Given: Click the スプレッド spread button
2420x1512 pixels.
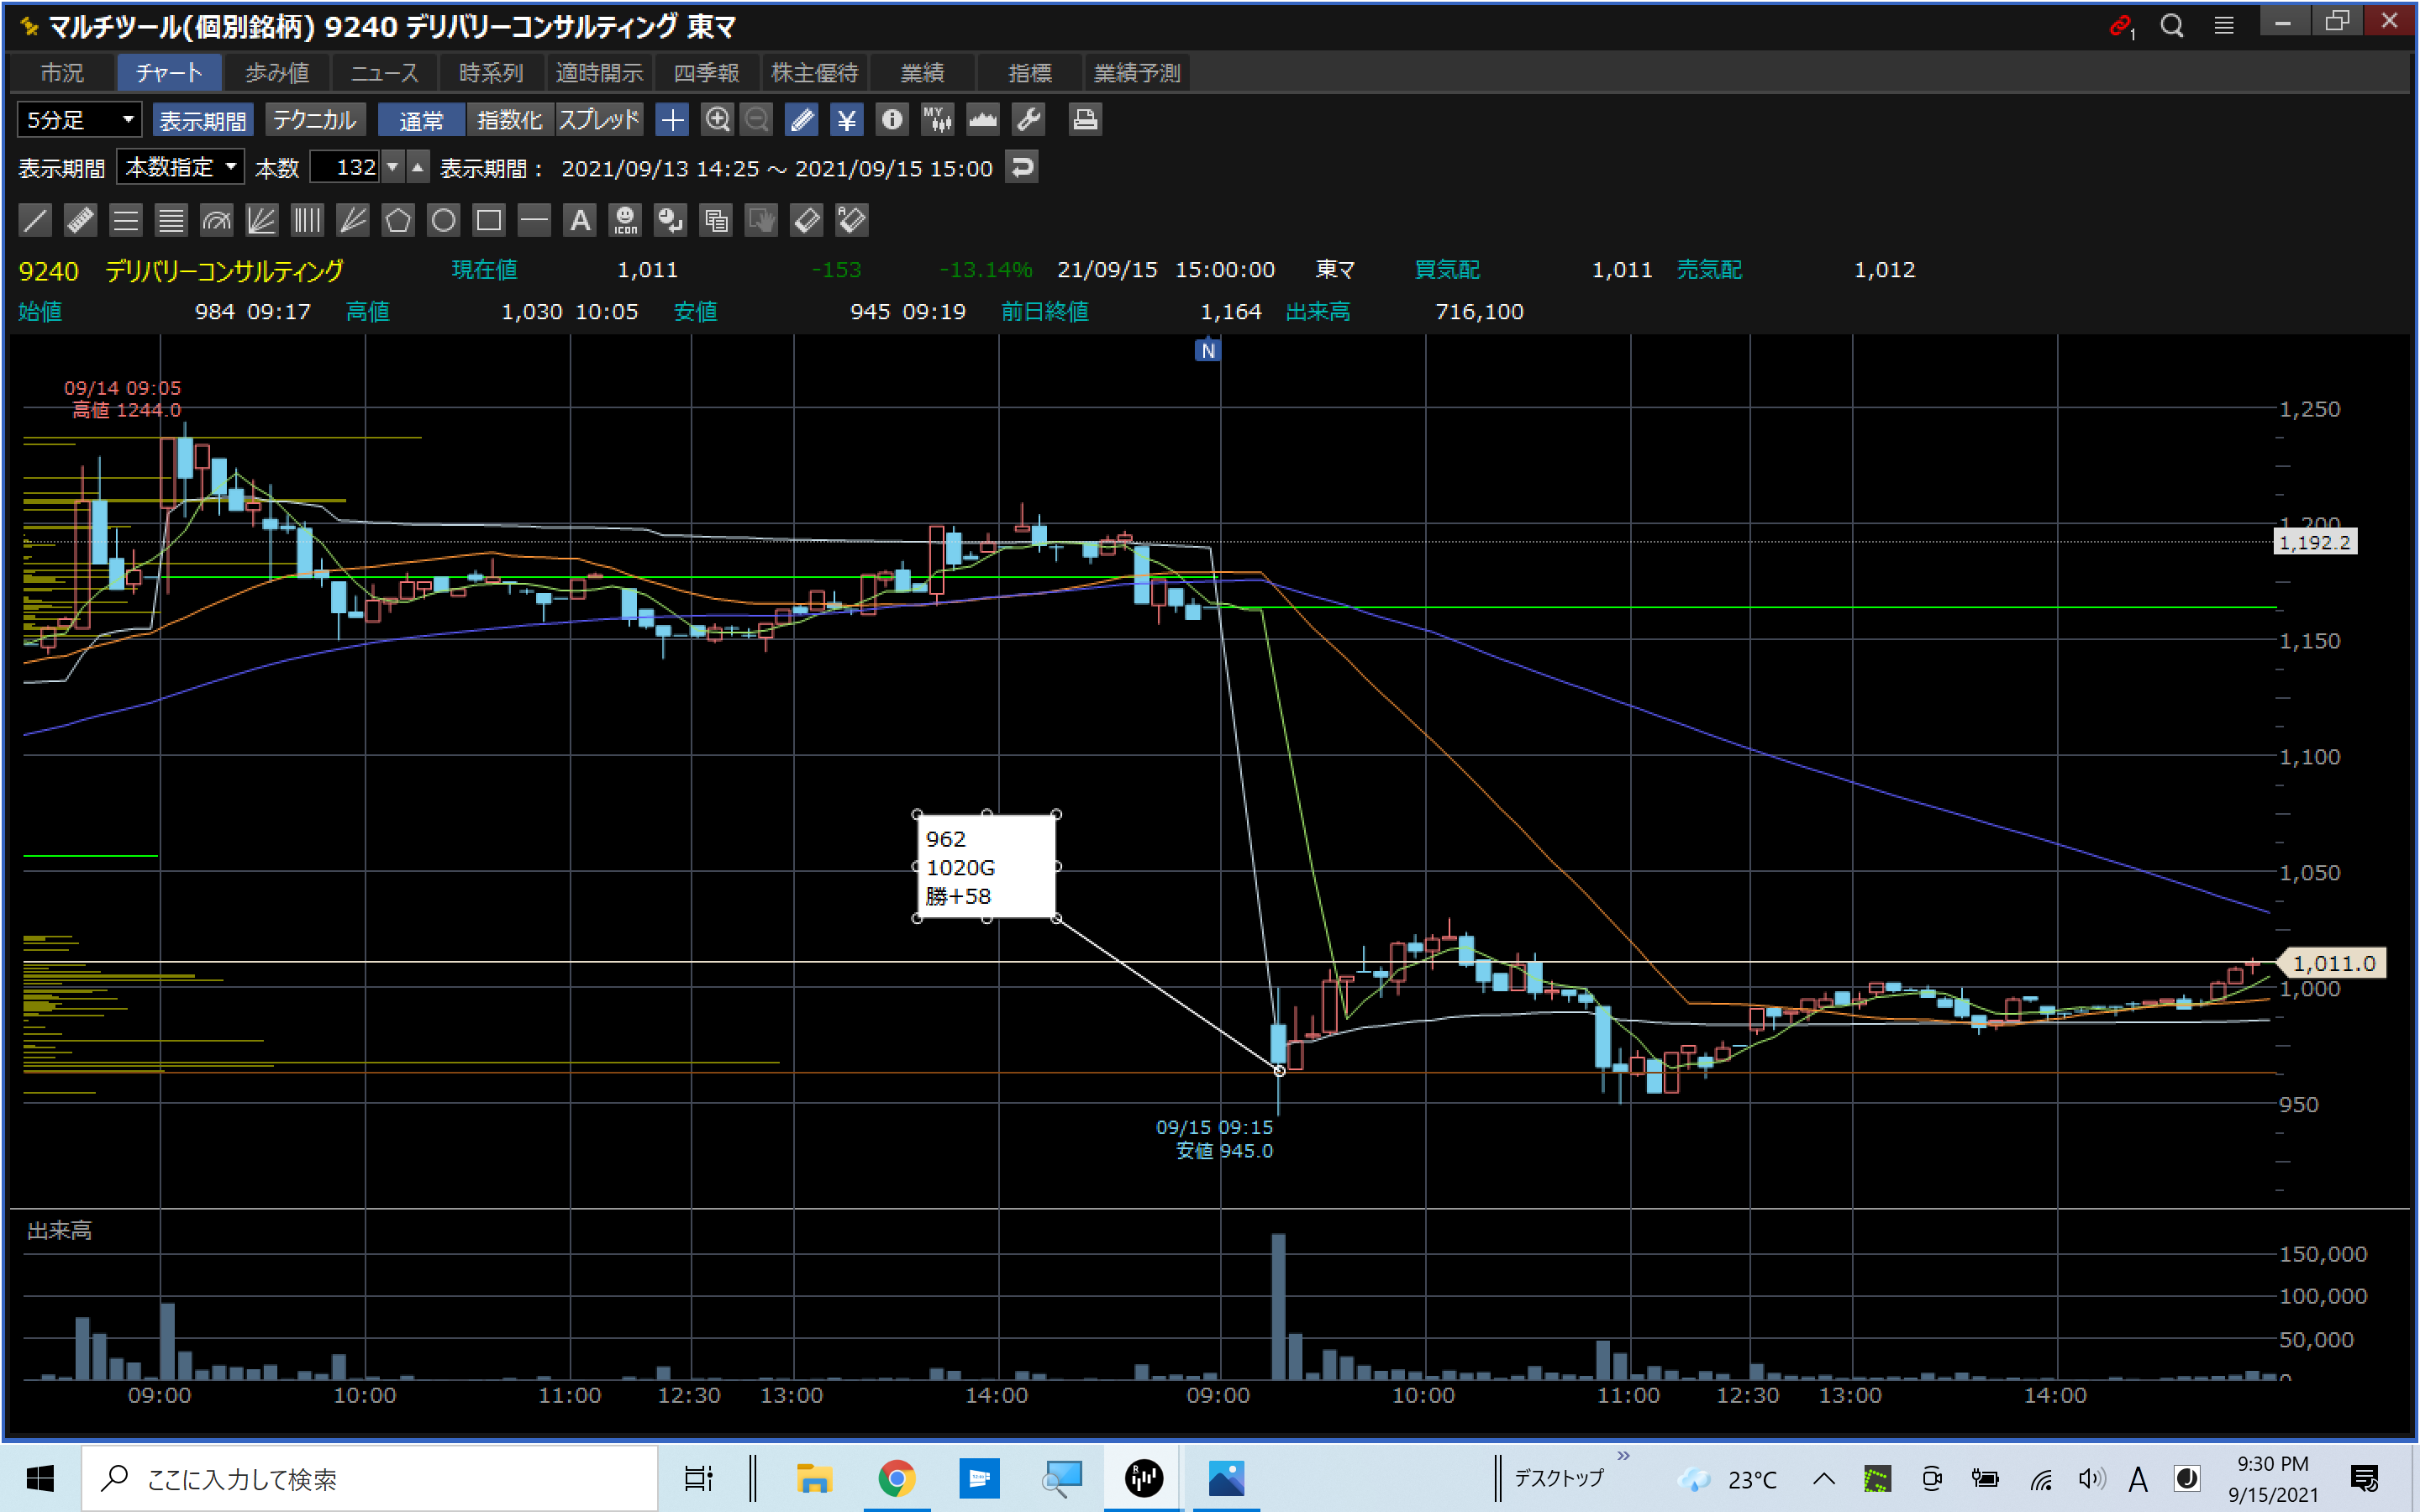Looking at the screenshot, I should pyautogui.click(x=599, y=120).
